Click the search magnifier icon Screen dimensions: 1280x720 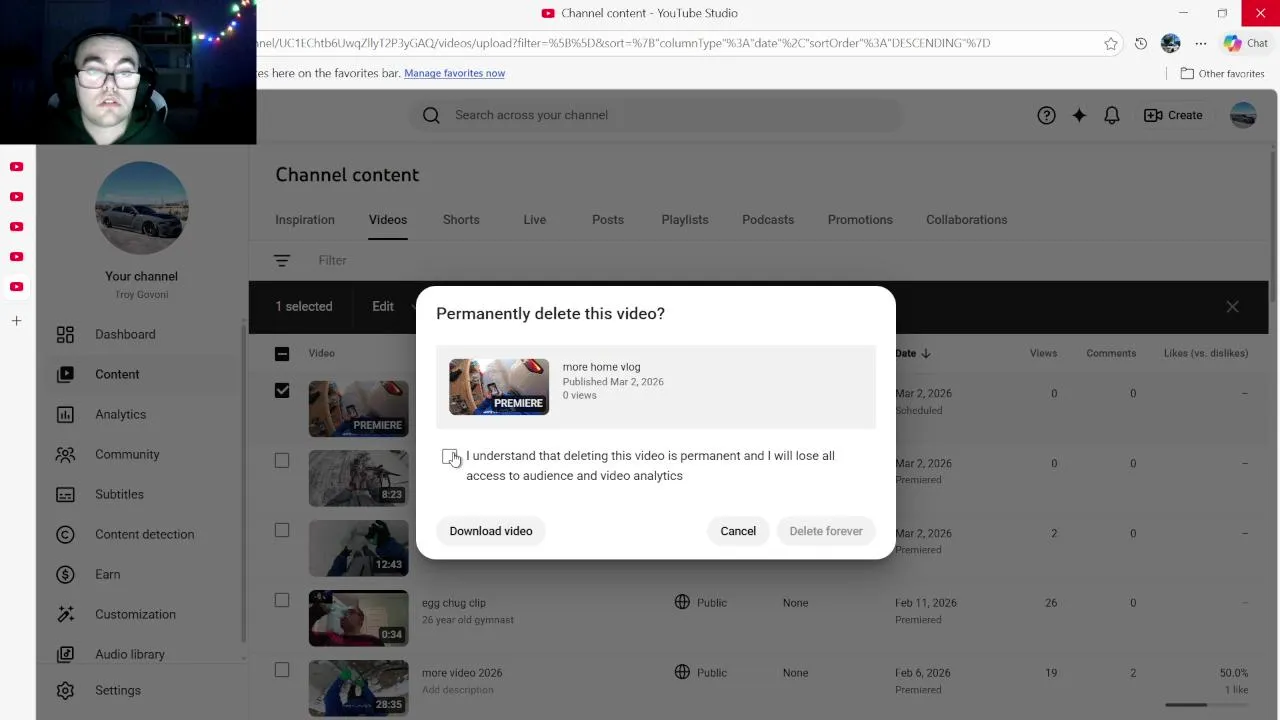[431, 115]
